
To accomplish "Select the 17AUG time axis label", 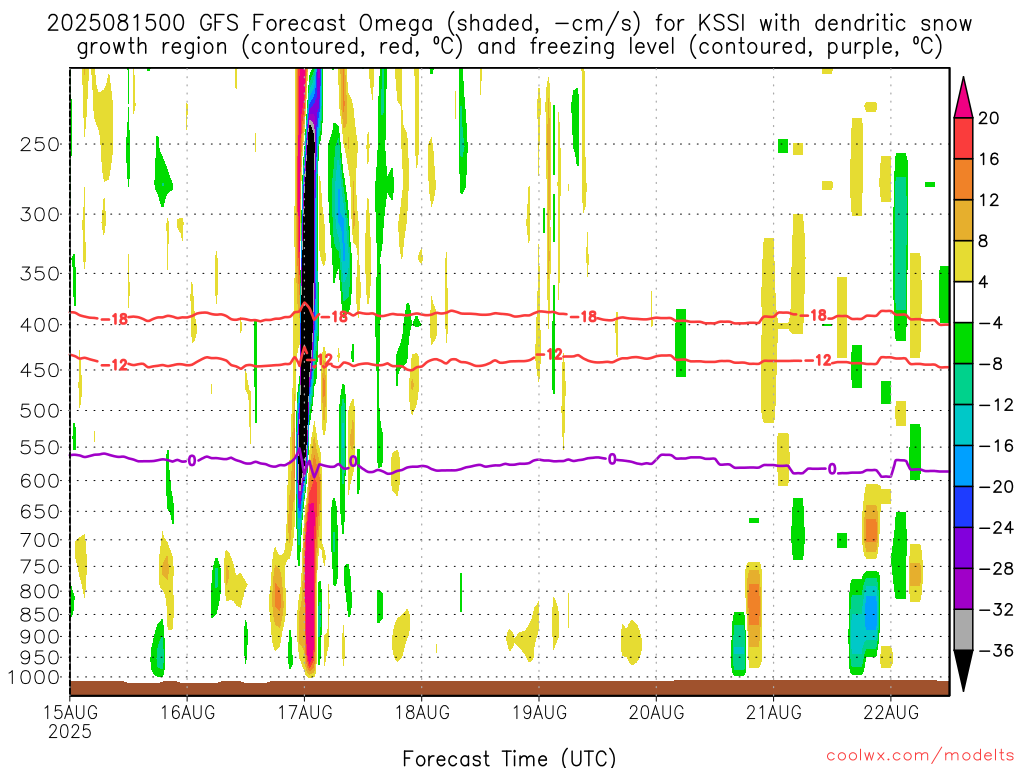I will (x=305, y=712).
